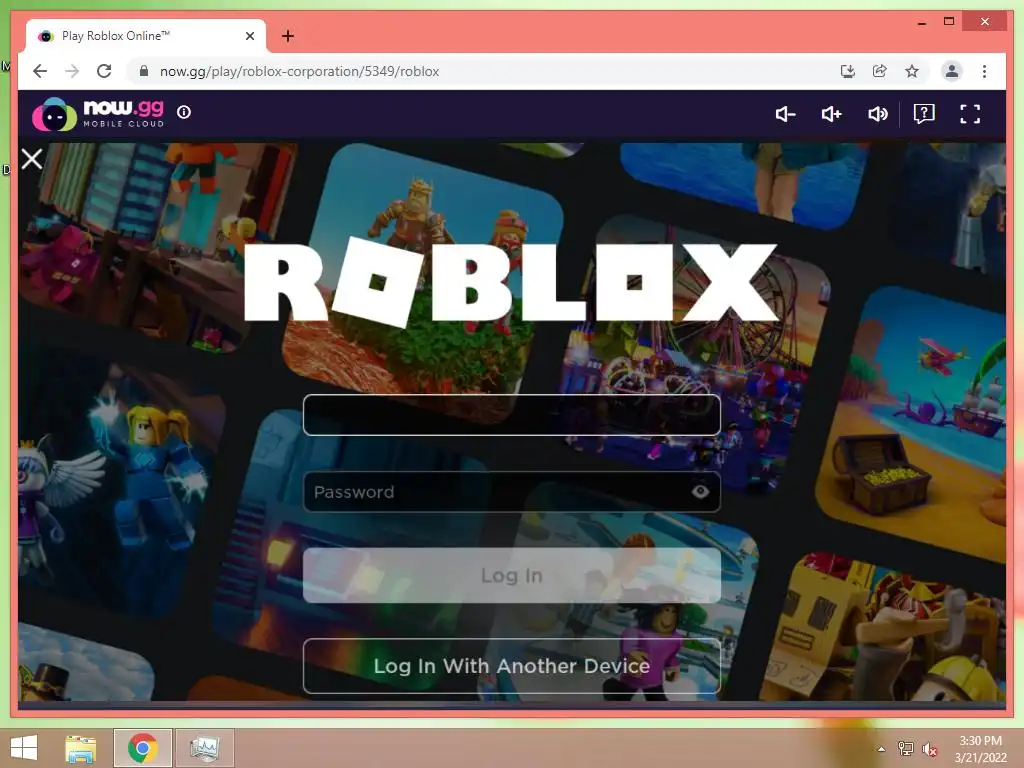Open Chrome's three-dot menu
The width and height of the screenshot is (1024, 768).
point(984,71)
